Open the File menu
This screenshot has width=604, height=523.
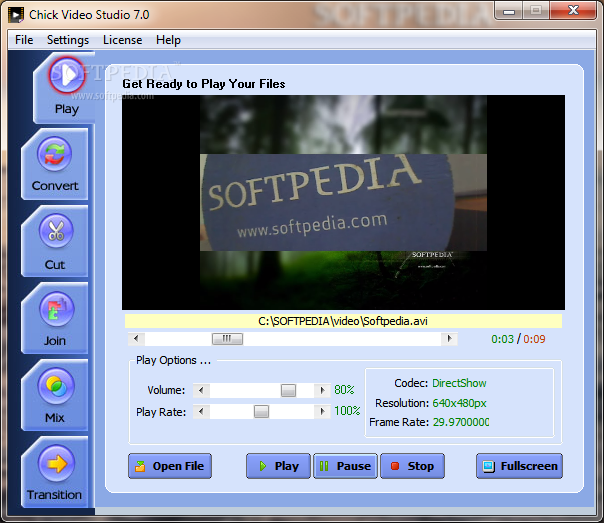tap(24, 40)
